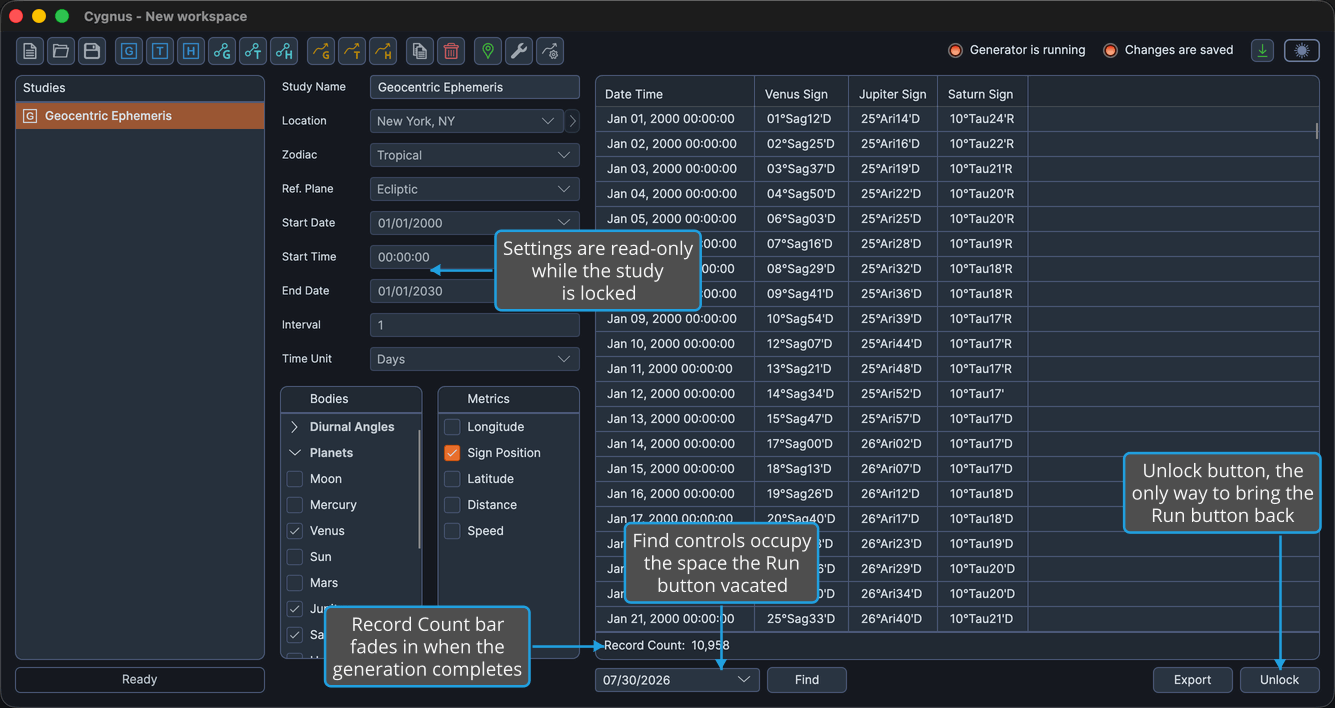
Task: Open Ref. Plane dropdown set to Ecliptic
Action: pos(475,189)
